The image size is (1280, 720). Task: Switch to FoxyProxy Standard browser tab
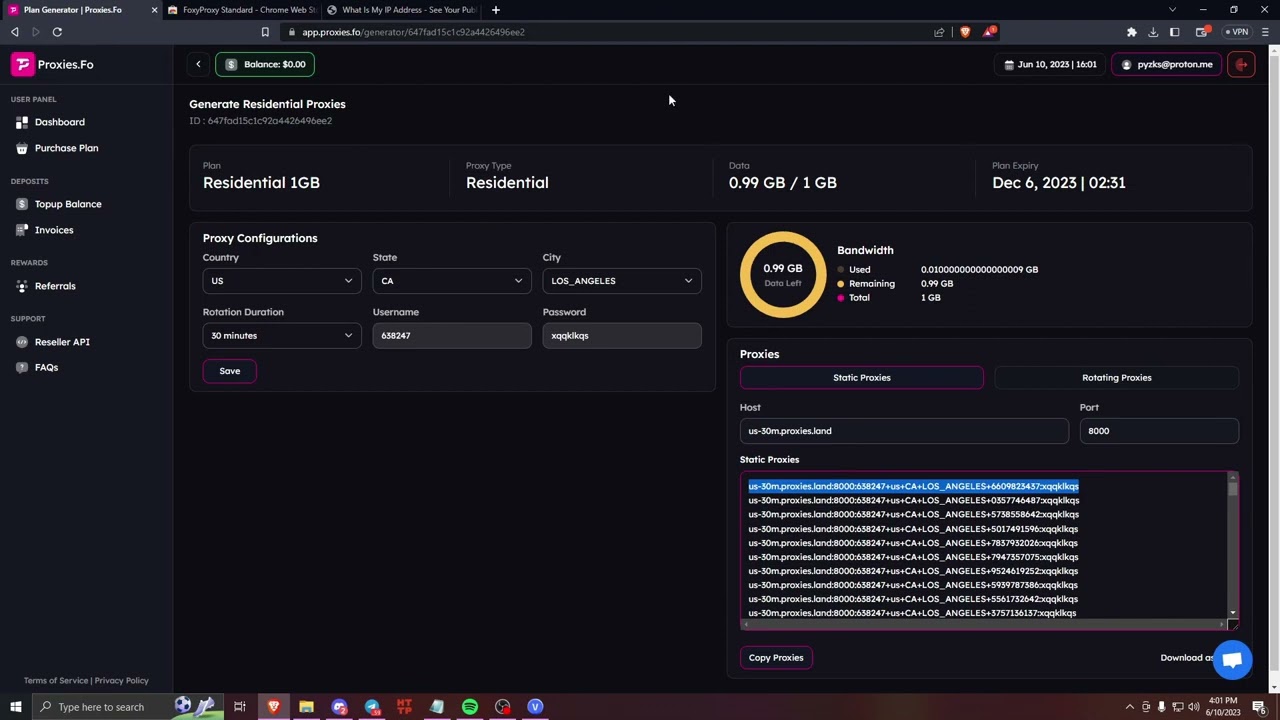[242, 10]
